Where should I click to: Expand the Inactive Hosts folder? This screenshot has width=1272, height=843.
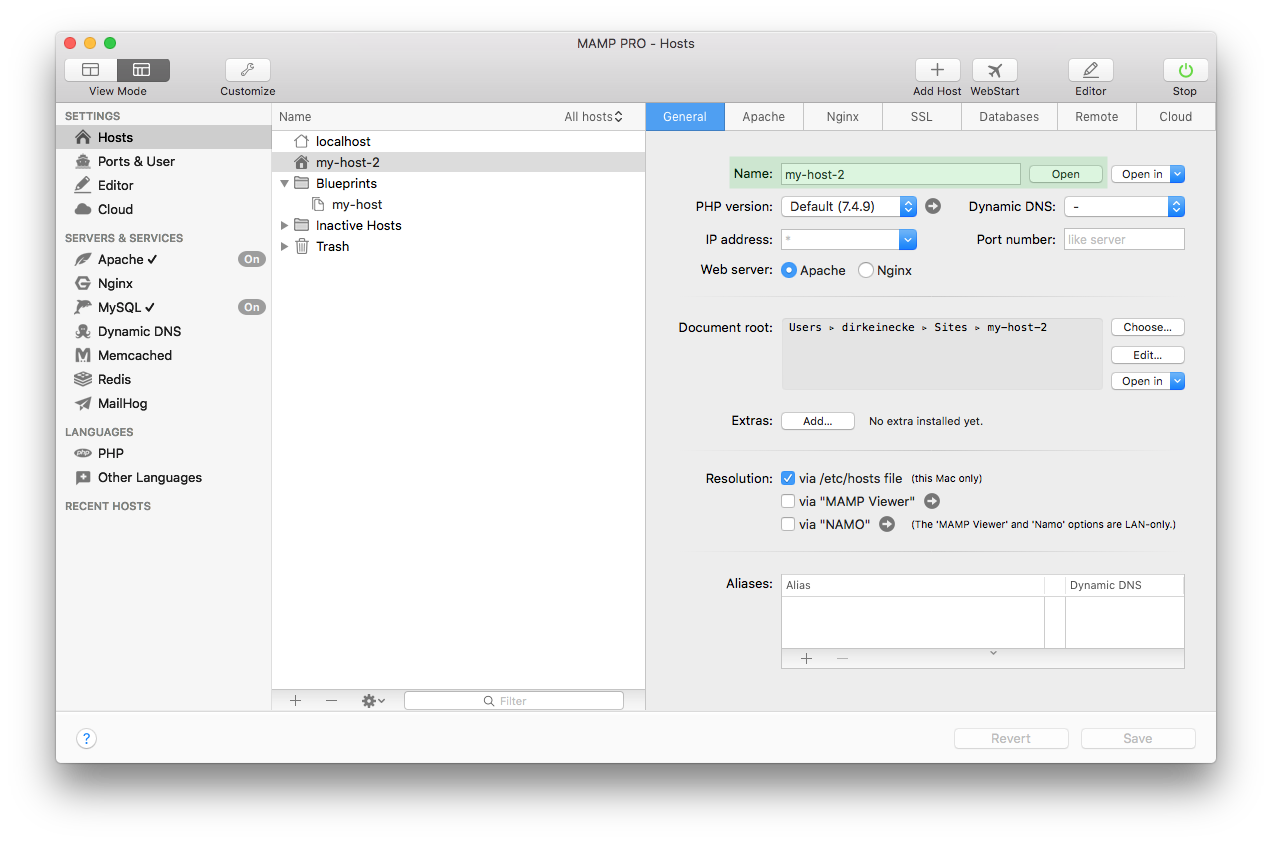coord(283,225)
